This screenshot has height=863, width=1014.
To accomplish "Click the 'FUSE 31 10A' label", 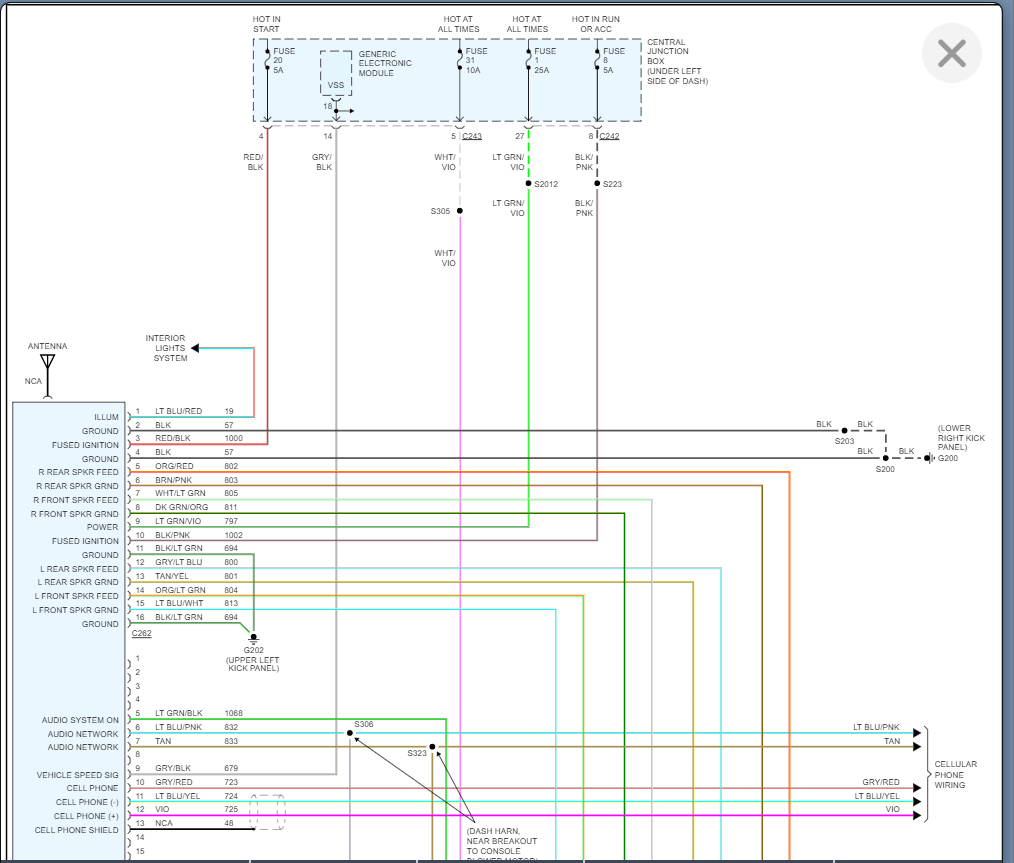I will click(x=477, y=60).
